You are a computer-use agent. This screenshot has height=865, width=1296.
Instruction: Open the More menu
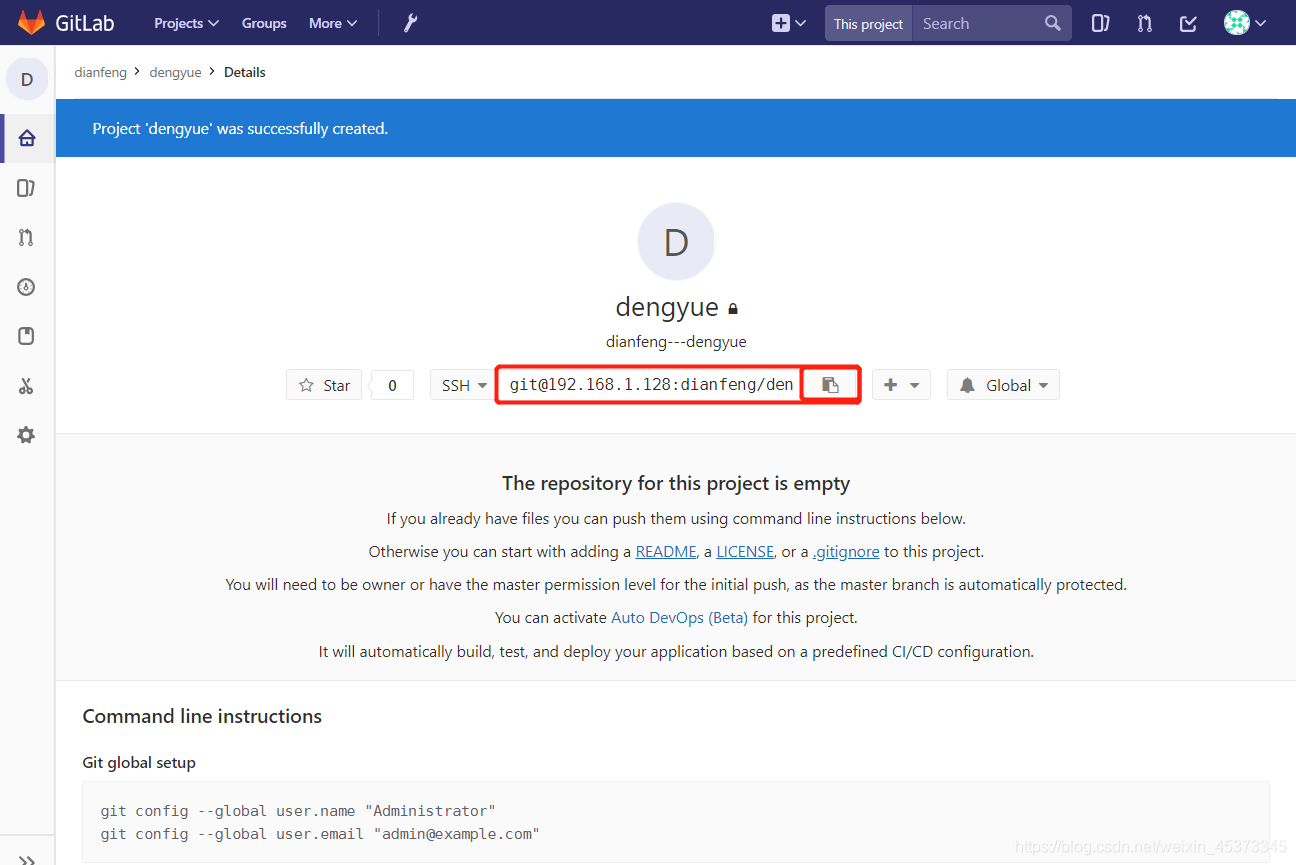pyautogui.click(x=333, y=23)
